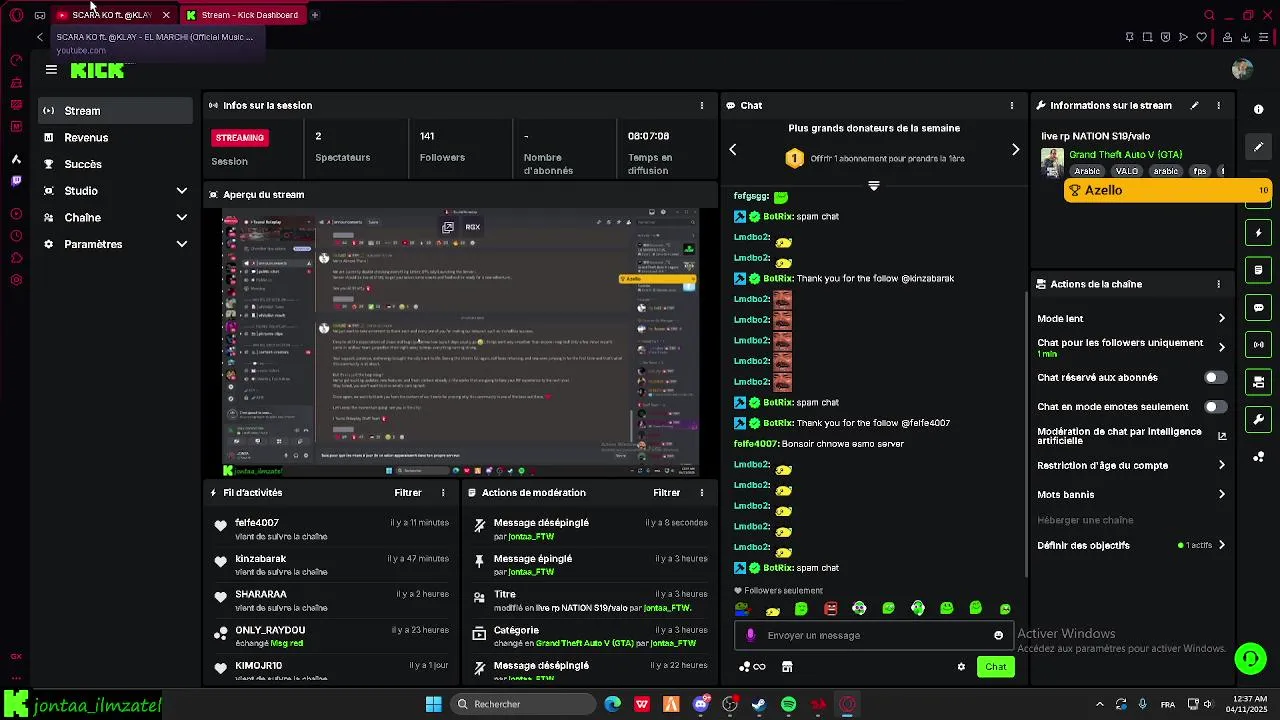1280x720 pixels.
Task: Go to next top donors slide
Action: click(1015, 150)
